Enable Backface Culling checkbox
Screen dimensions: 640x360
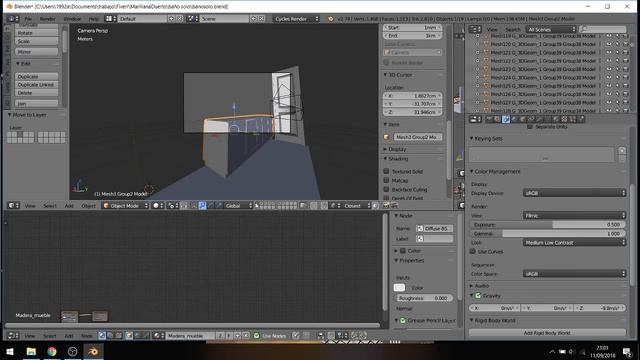pyautogui.click(x=386, y=189)
